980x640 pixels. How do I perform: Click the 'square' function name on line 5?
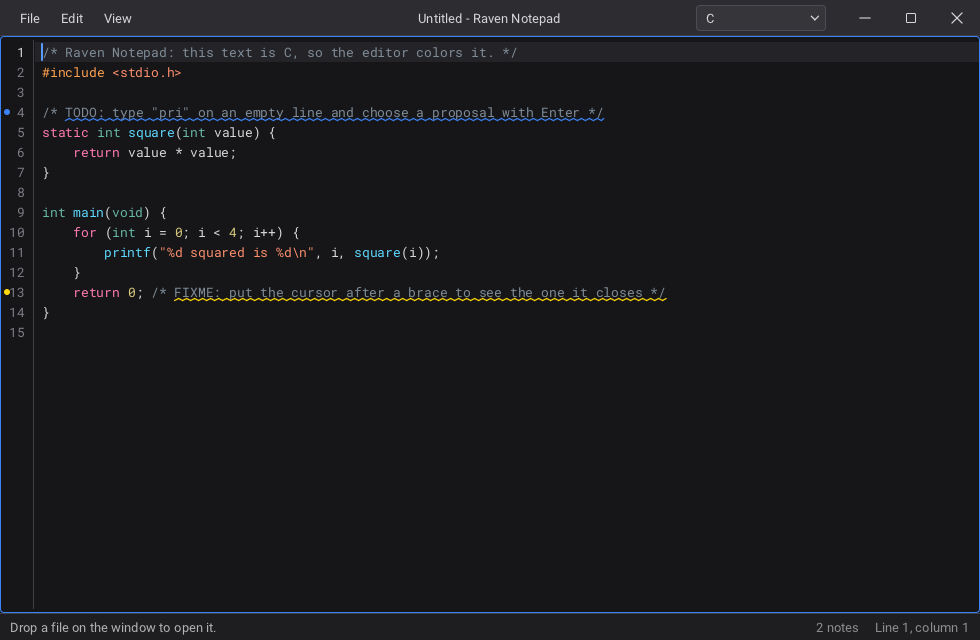151,132
